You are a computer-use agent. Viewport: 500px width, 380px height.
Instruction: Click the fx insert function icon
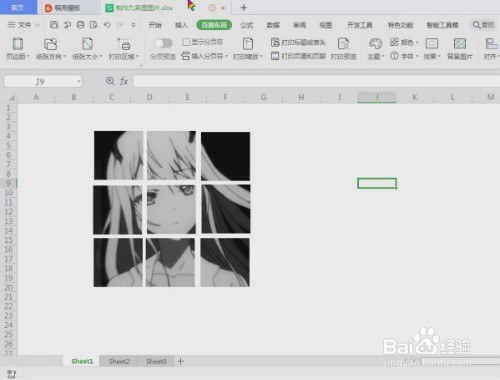pos(124,81)
